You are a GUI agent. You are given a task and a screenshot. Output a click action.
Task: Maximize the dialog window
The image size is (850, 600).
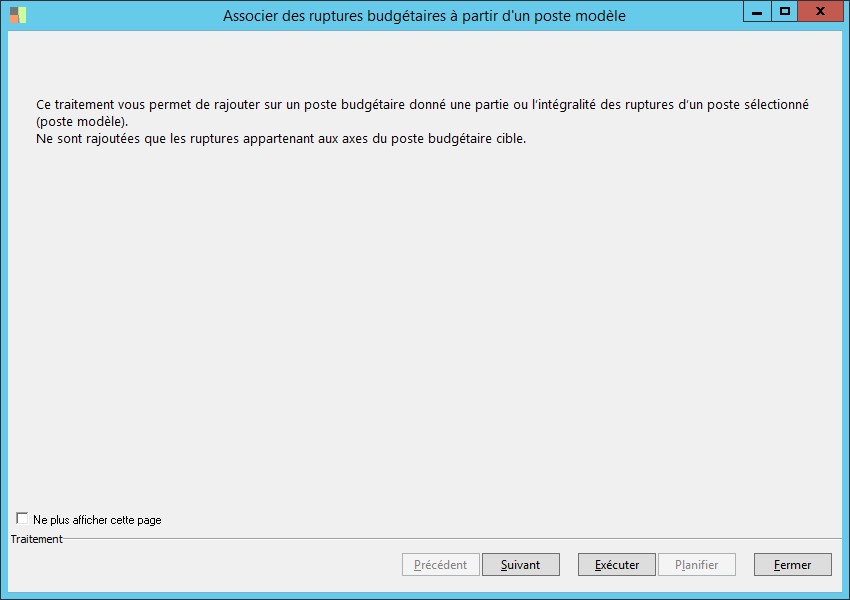pos(785,12)
